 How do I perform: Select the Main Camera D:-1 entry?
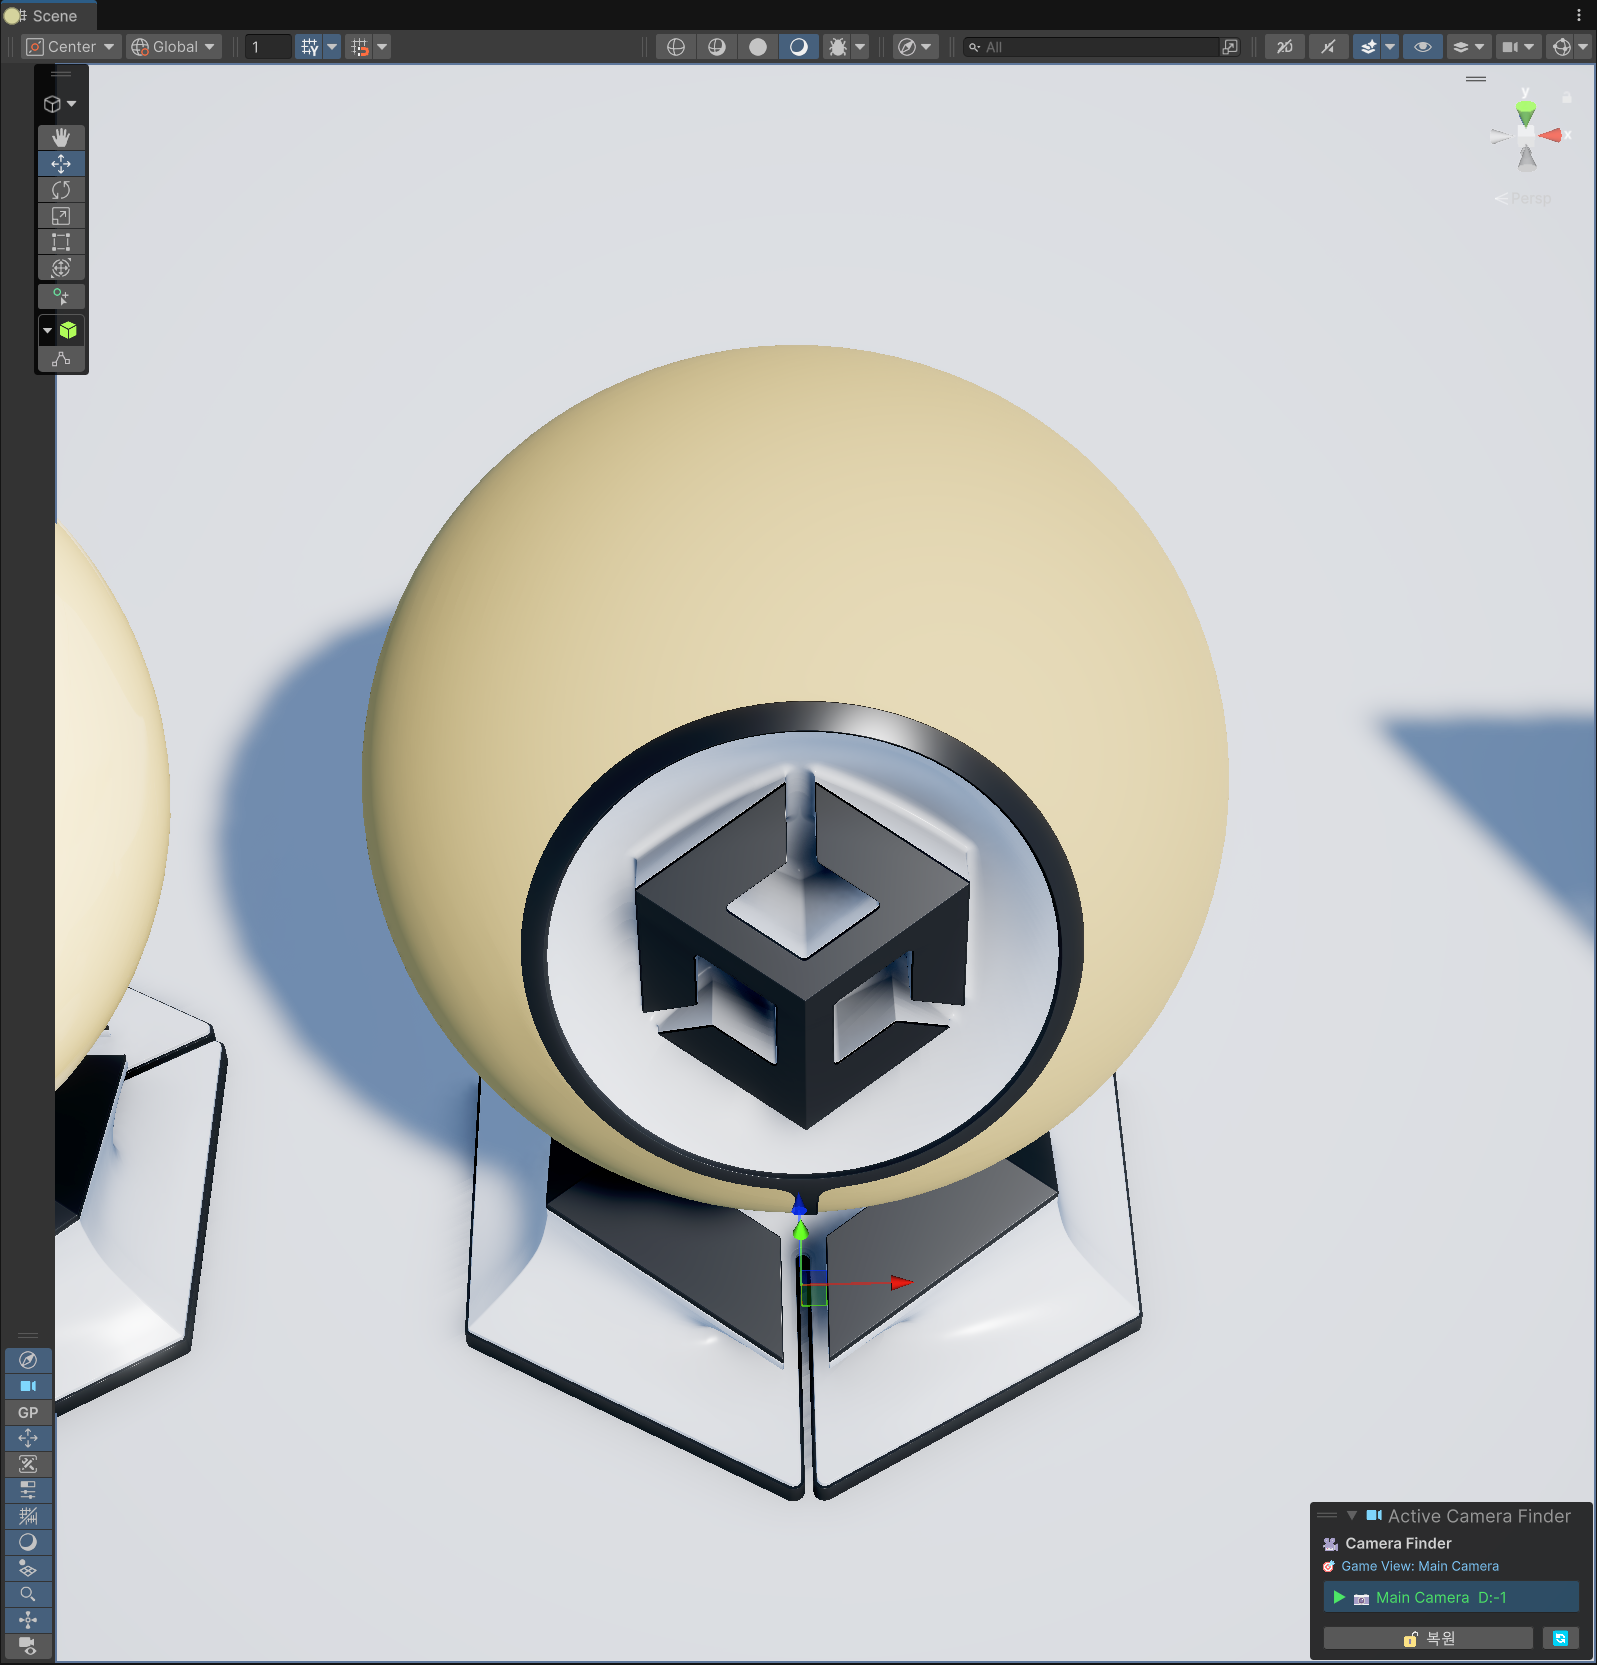click(1451, 1597)
